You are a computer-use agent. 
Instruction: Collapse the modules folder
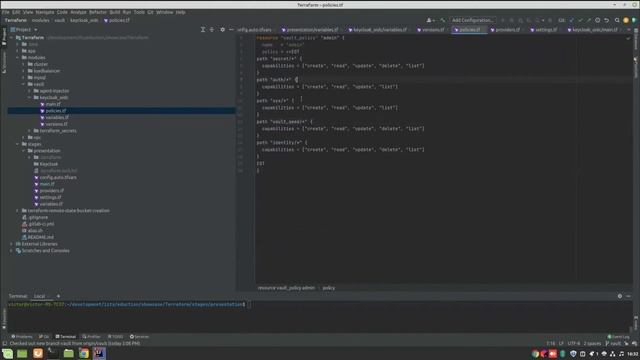click(18, 58)
